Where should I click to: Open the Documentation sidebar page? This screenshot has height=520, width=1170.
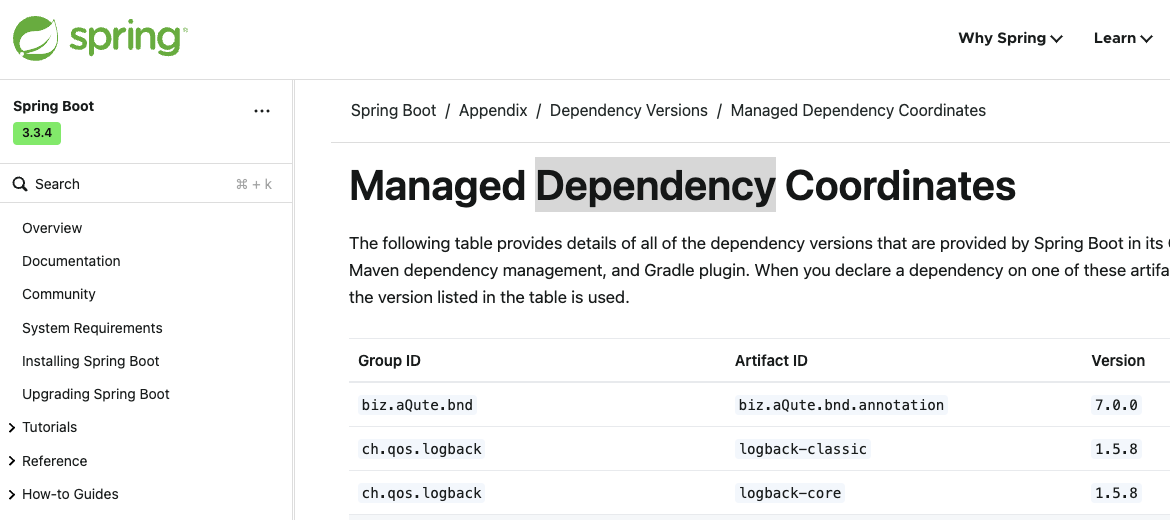(71, 261)
